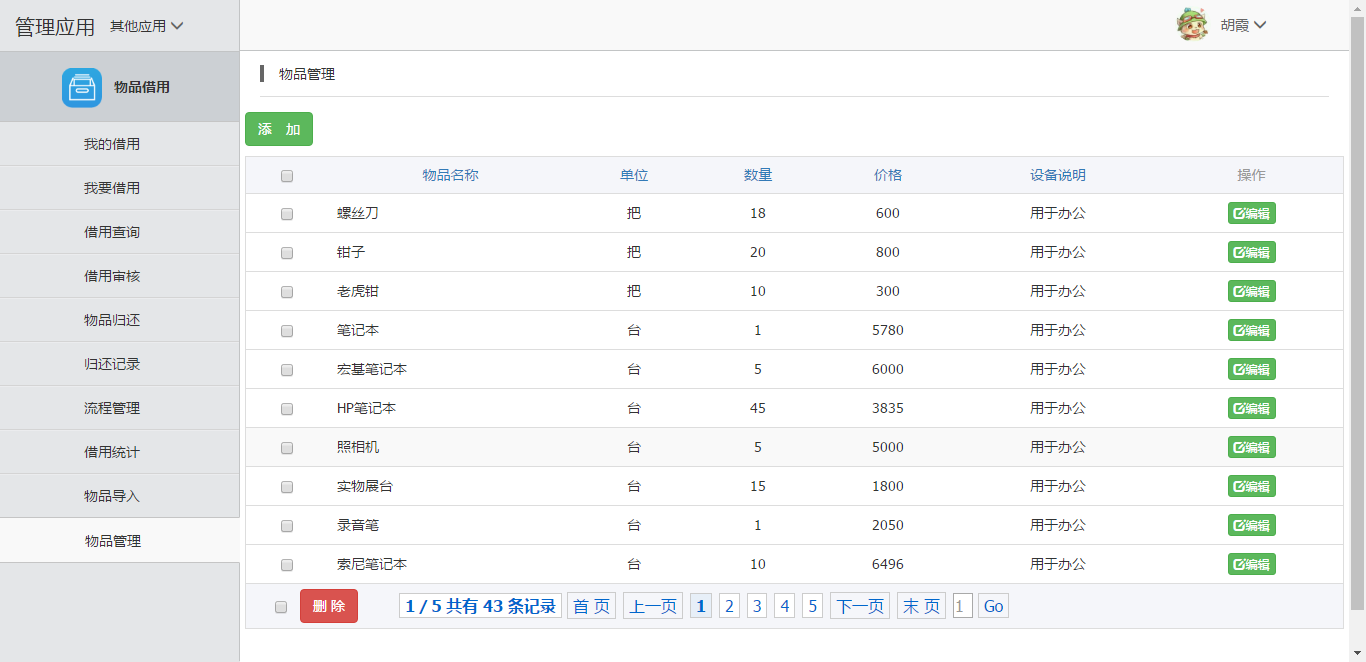The width and height of the screenshot is (1366, 662).
Task: Sort by the 物品名称 column header
Action: (450, 175)
